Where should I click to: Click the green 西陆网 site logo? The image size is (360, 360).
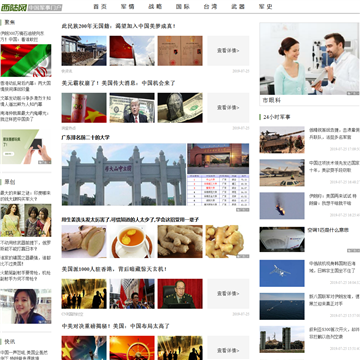tap(14, 7)
